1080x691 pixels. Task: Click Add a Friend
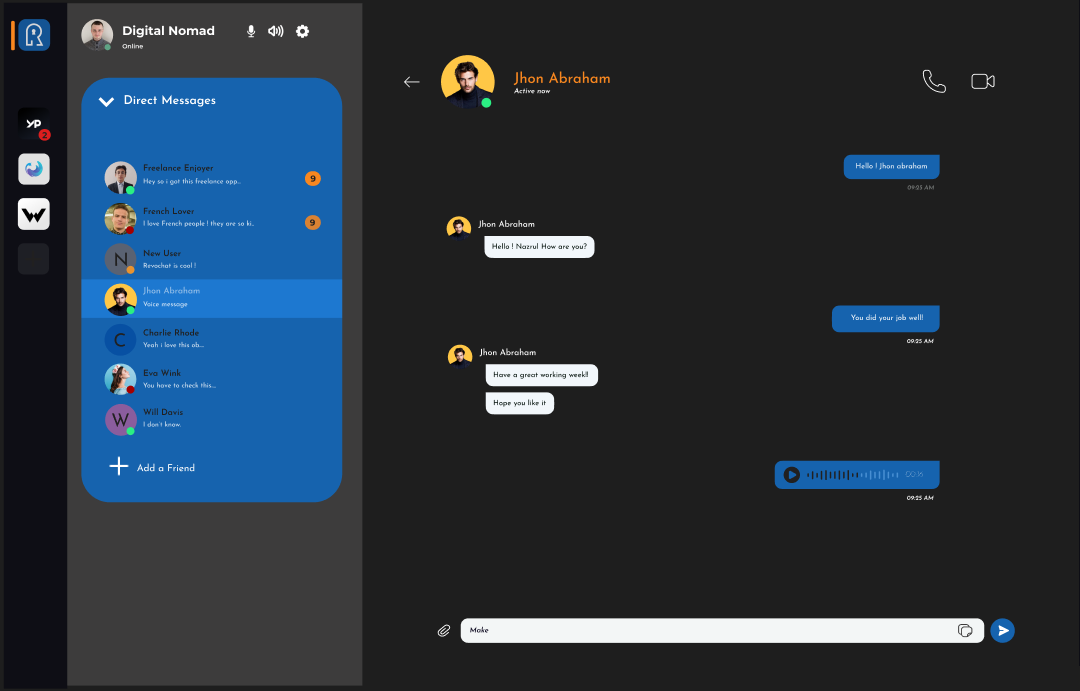(151, 467)
